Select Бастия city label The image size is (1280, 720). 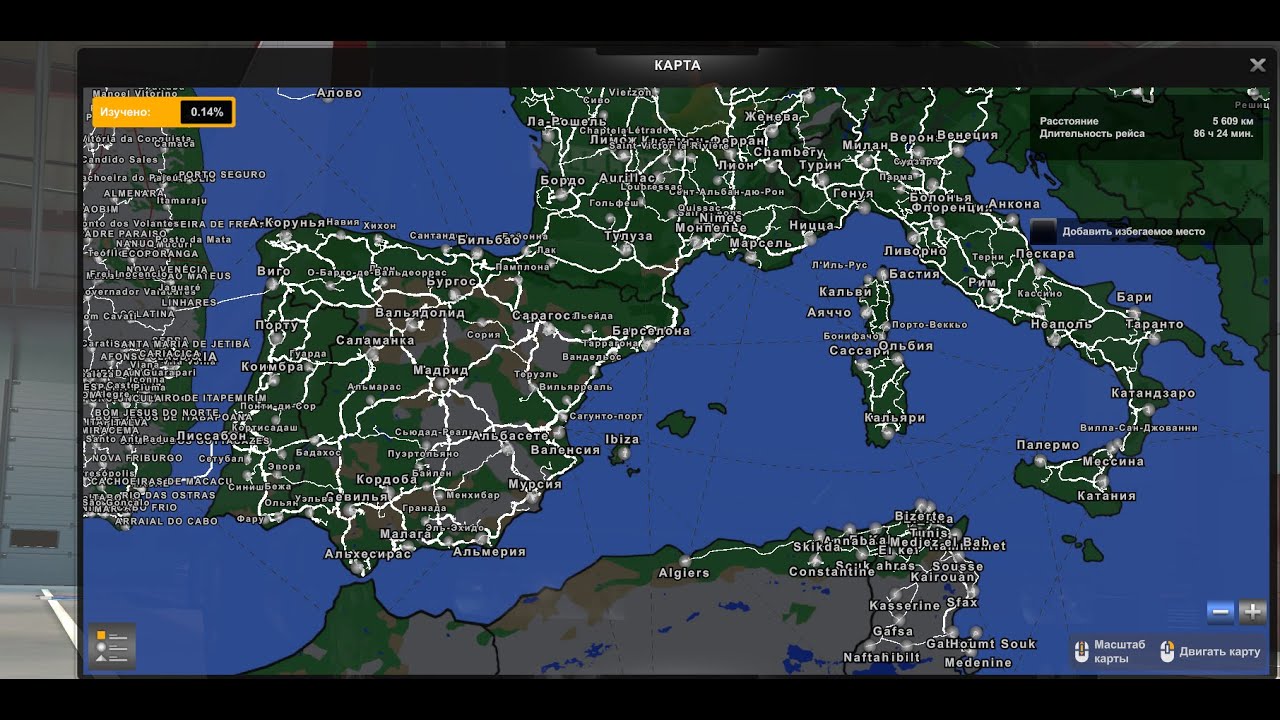pyautogui.click(x=914, y=274)
